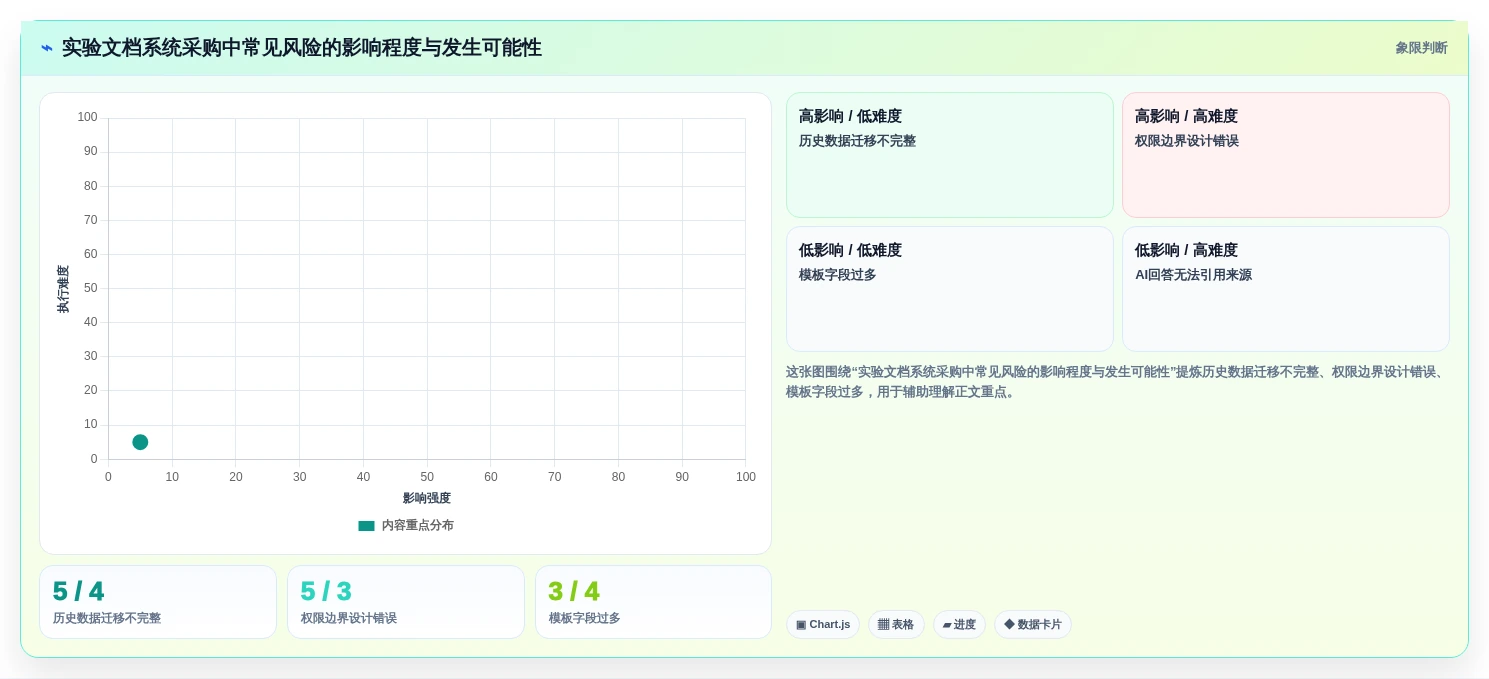Select the 5 / 4 历史数据迁移不完整 stat card

pos(158,602)
